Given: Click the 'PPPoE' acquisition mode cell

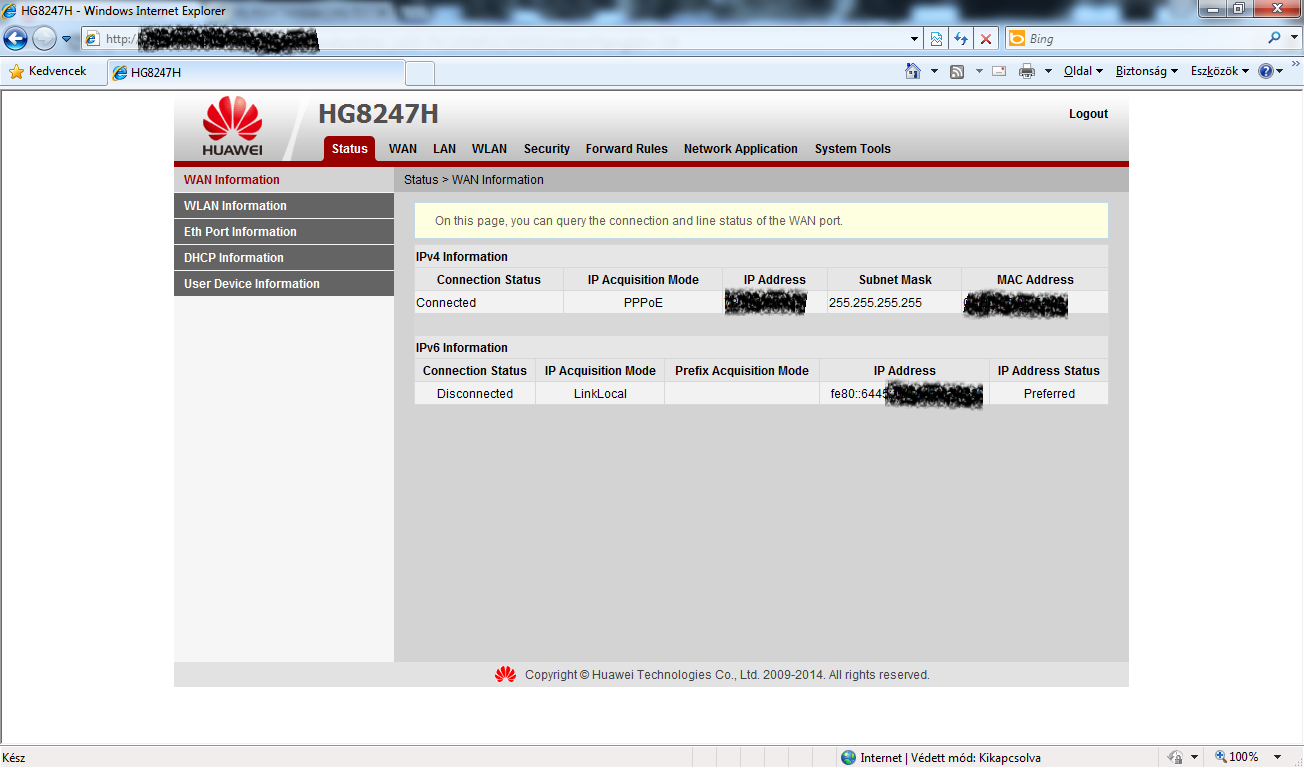Looking at the screenshot, I should 643,303.
